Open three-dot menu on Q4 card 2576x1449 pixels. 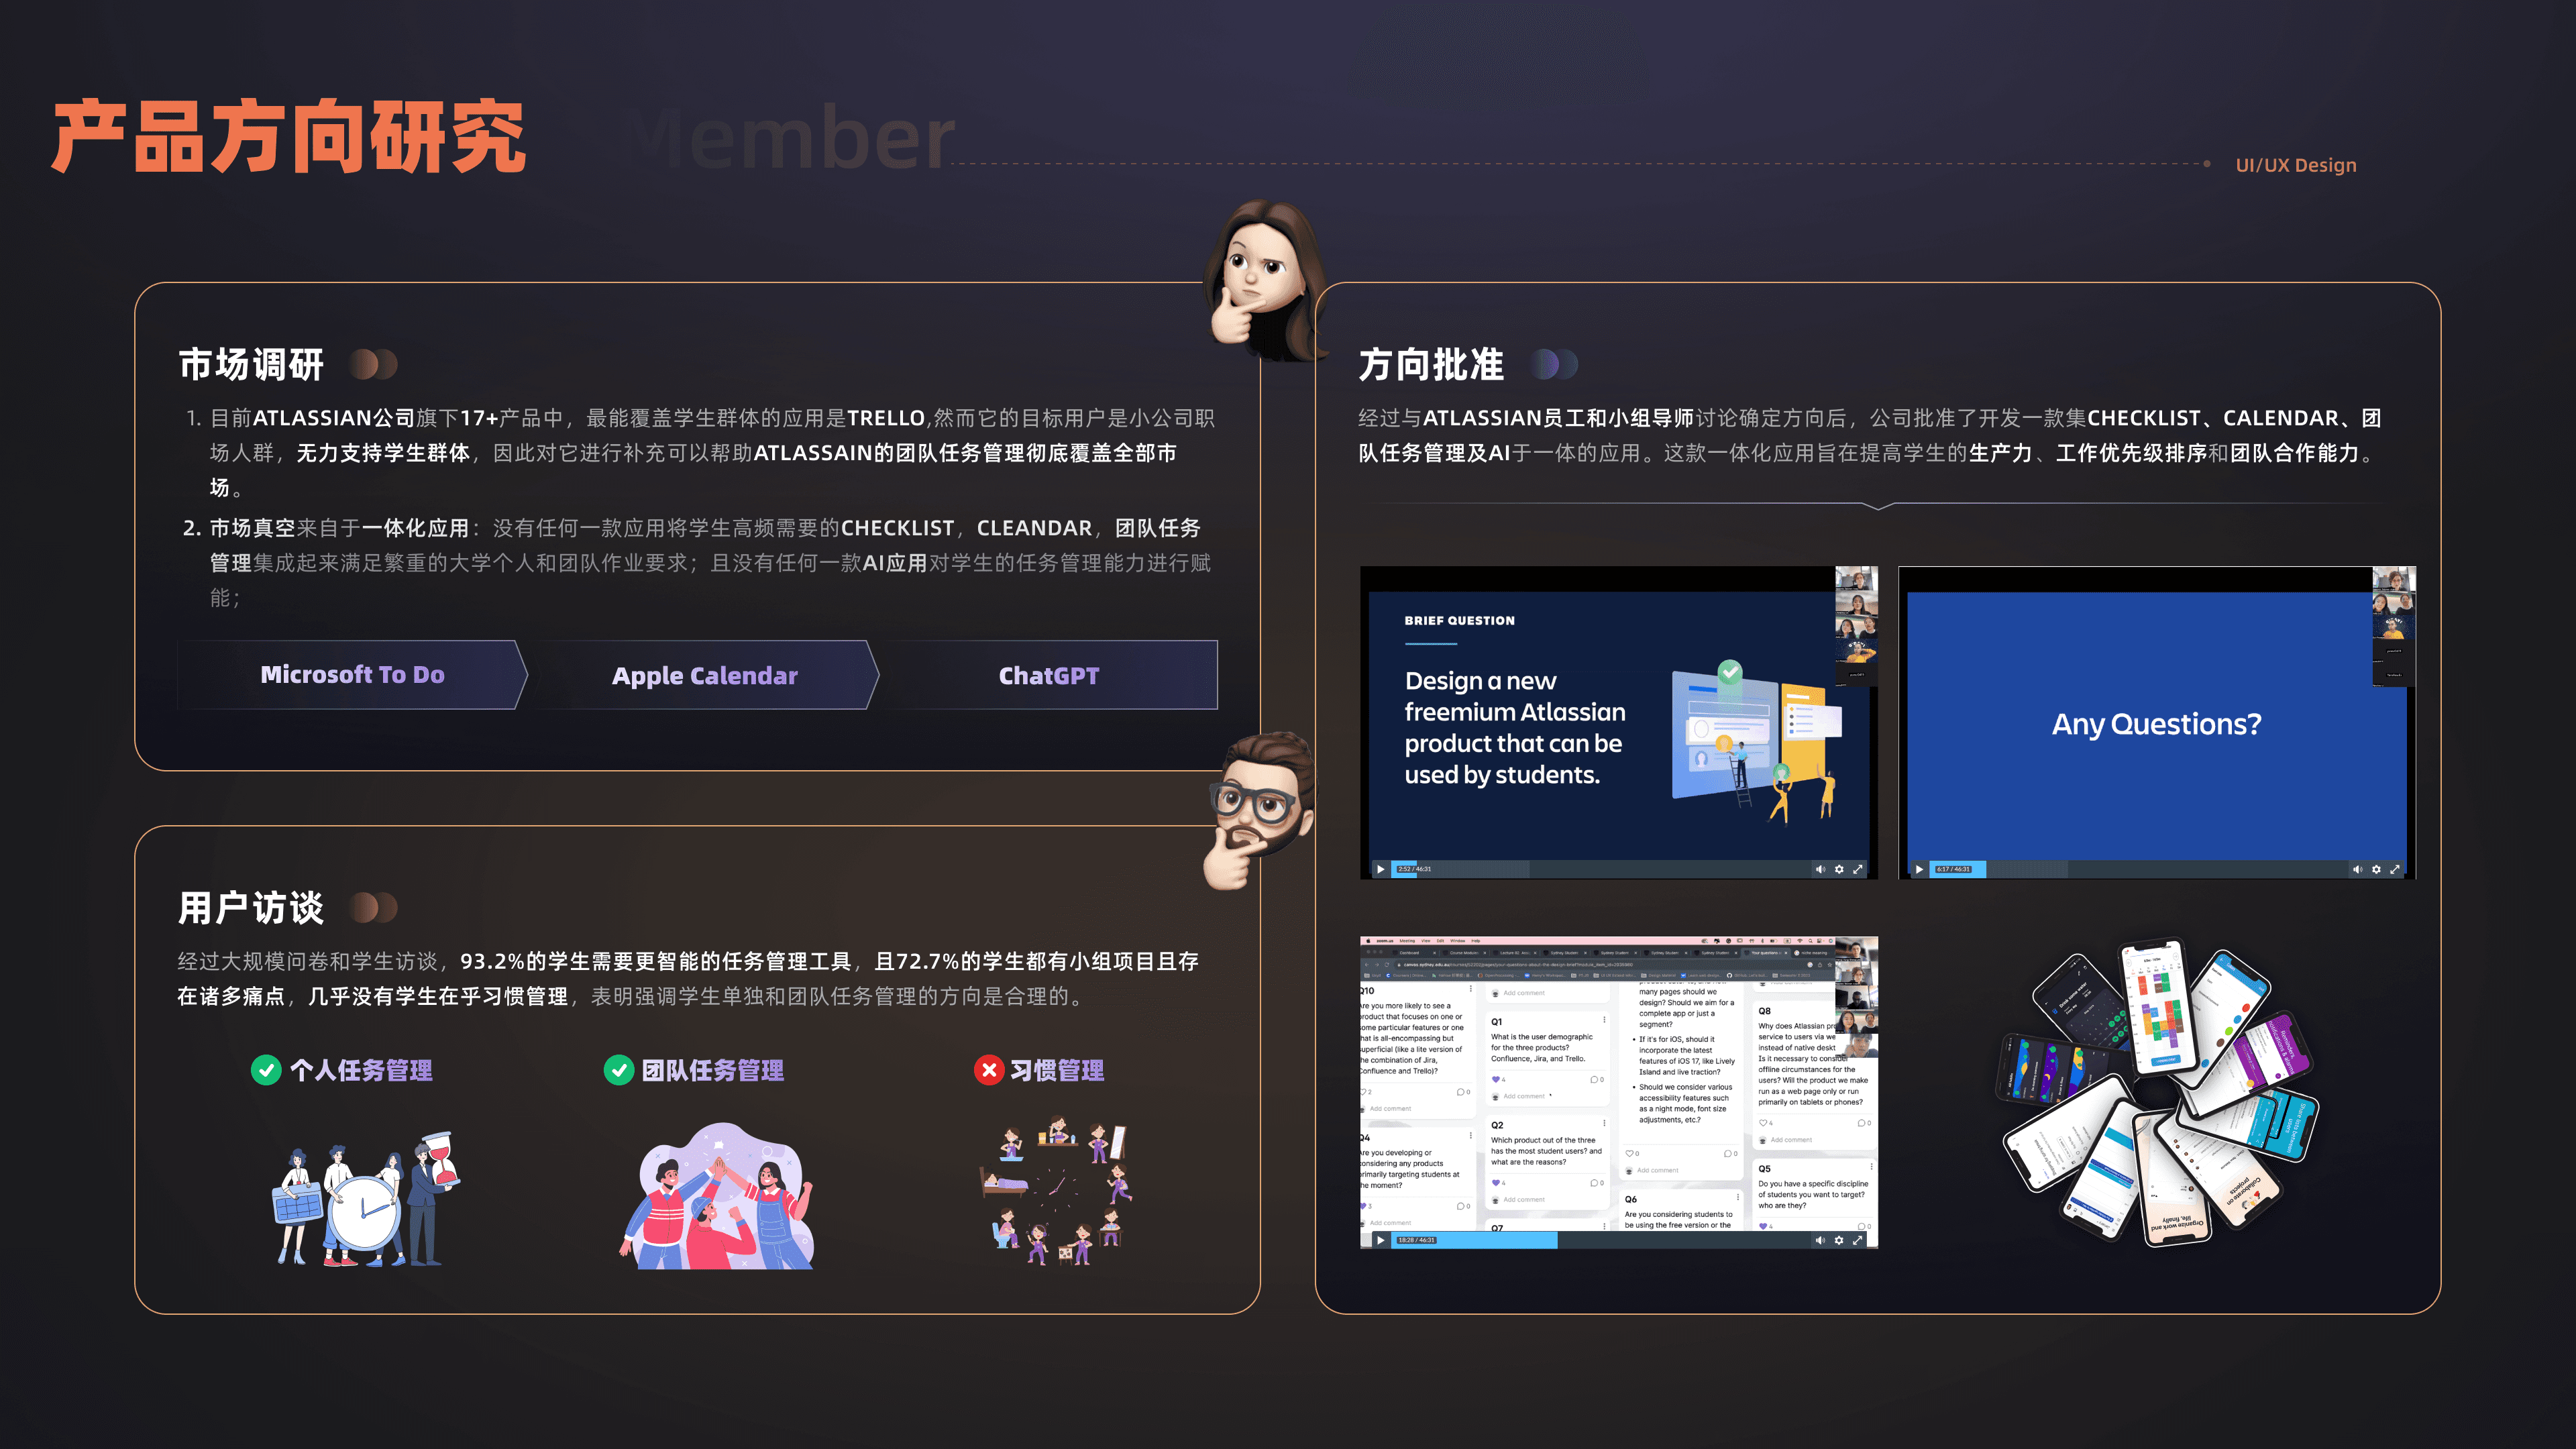click(x=1471, y=1136)
